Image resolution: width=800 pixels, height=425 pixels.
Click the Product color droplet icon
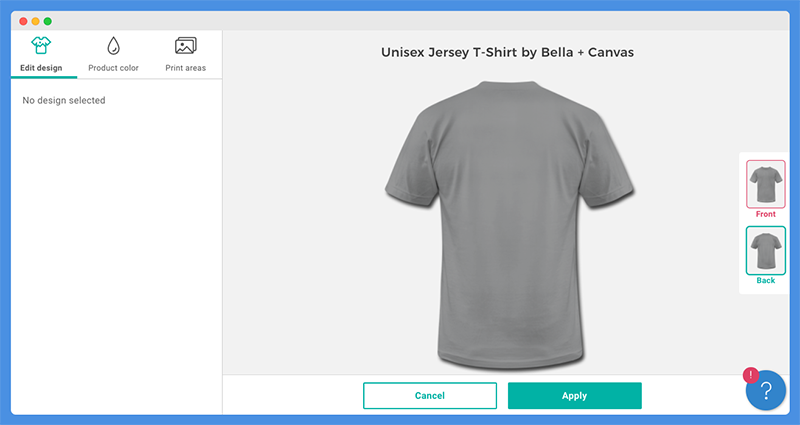113,45
